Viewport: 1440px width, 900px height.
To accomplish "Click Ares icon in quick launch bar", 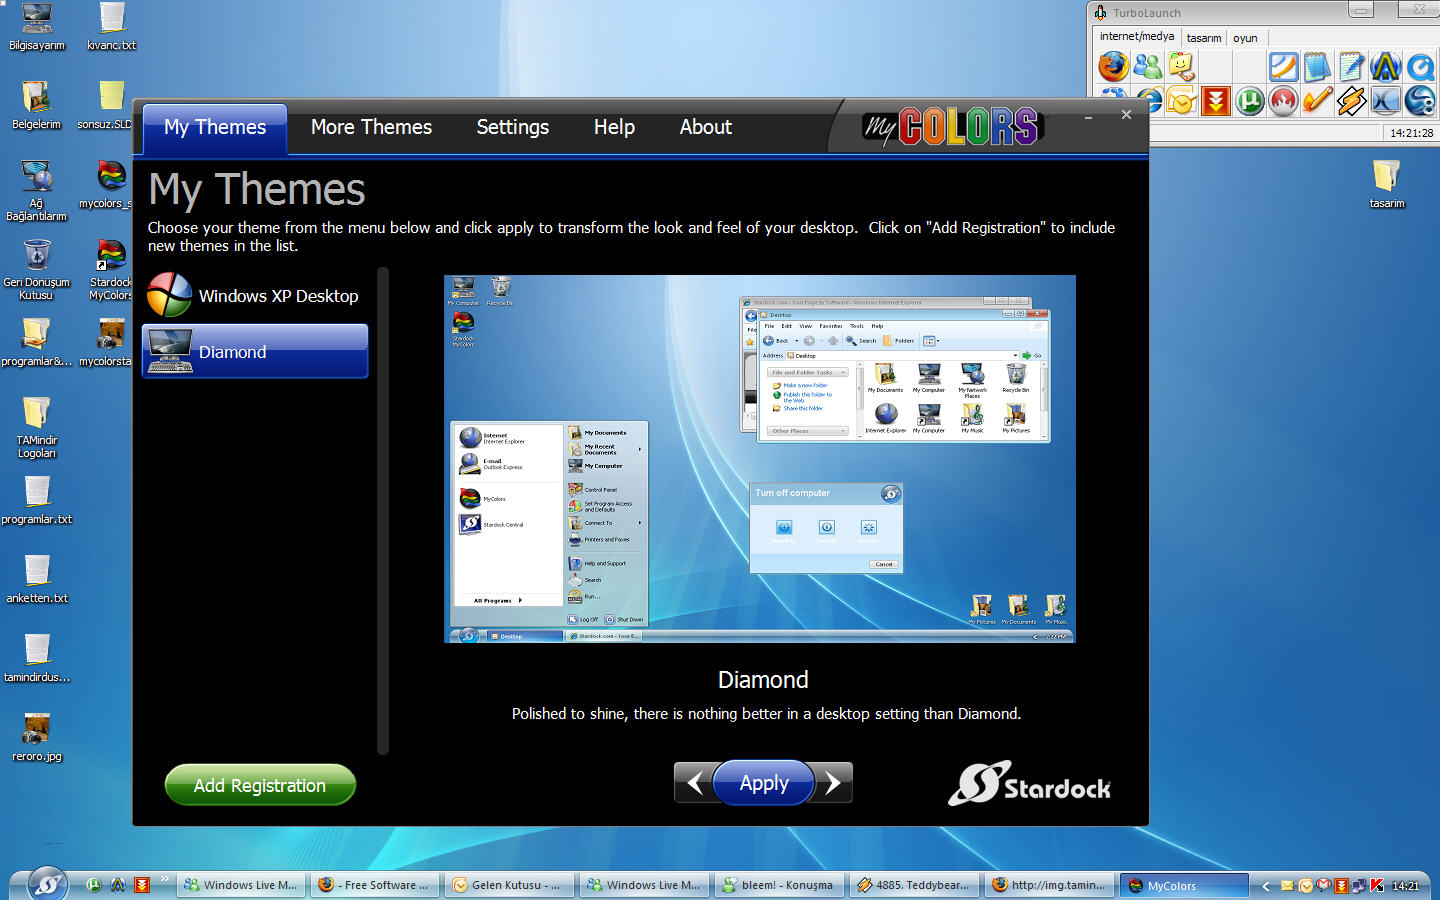I will (x=118, y=885).
